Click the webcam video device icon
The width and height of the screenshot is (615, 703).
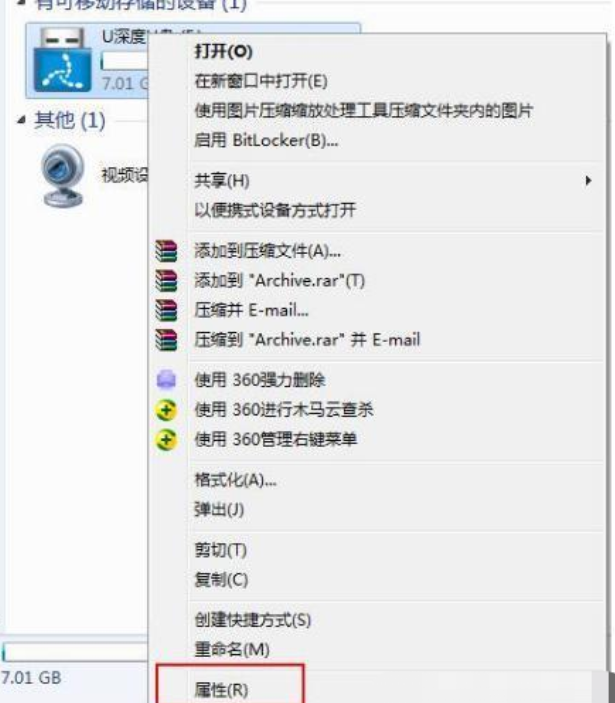click(x=62, y=176)
